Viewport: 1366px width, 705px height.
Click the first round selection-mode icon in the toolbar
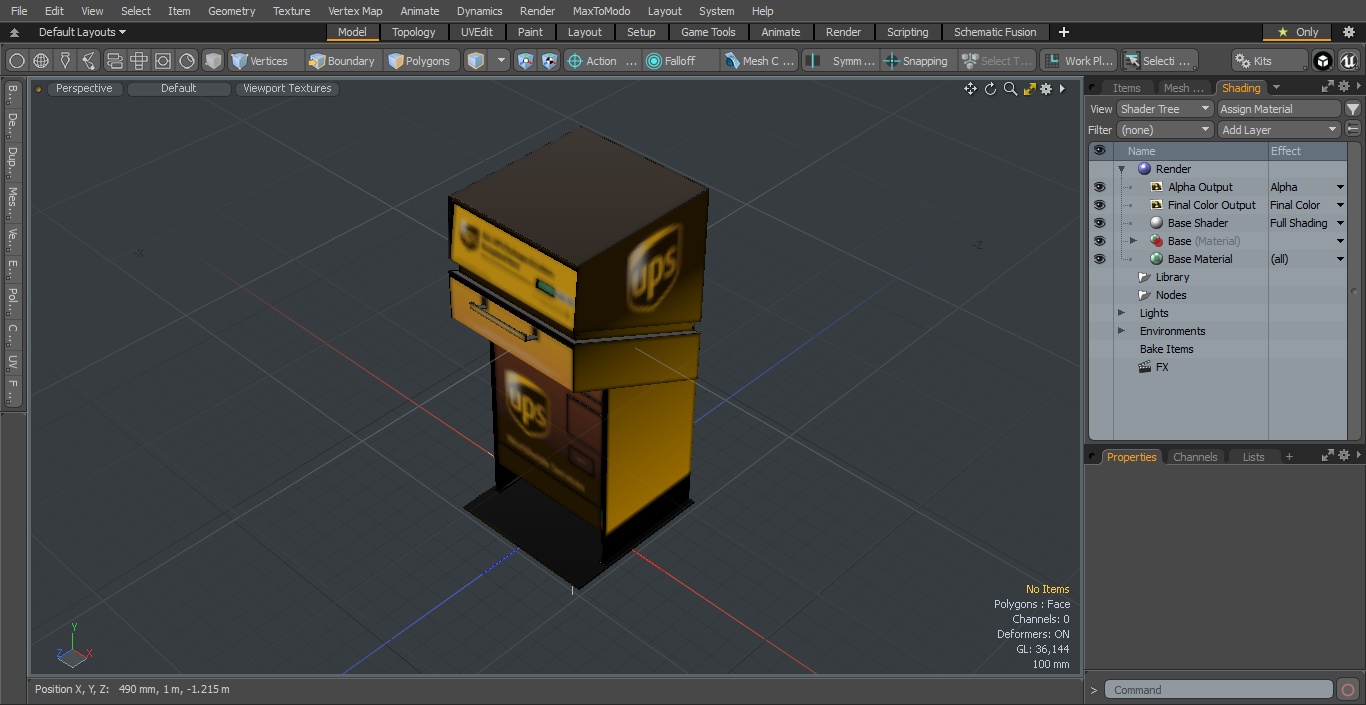pos(16,61)
